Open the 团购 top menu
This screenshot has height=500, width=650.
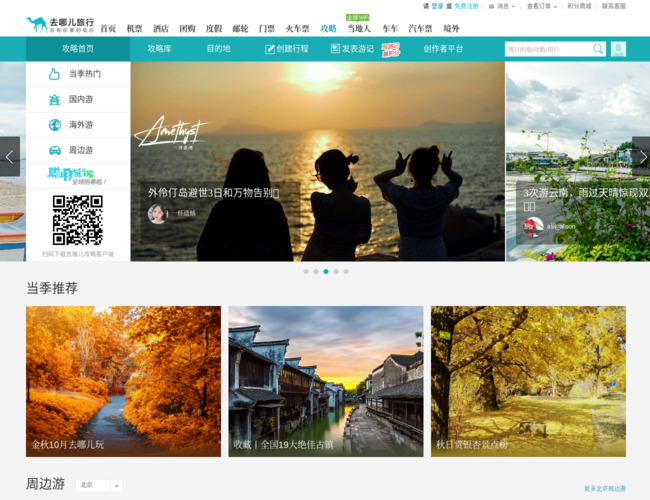point(187,28)
